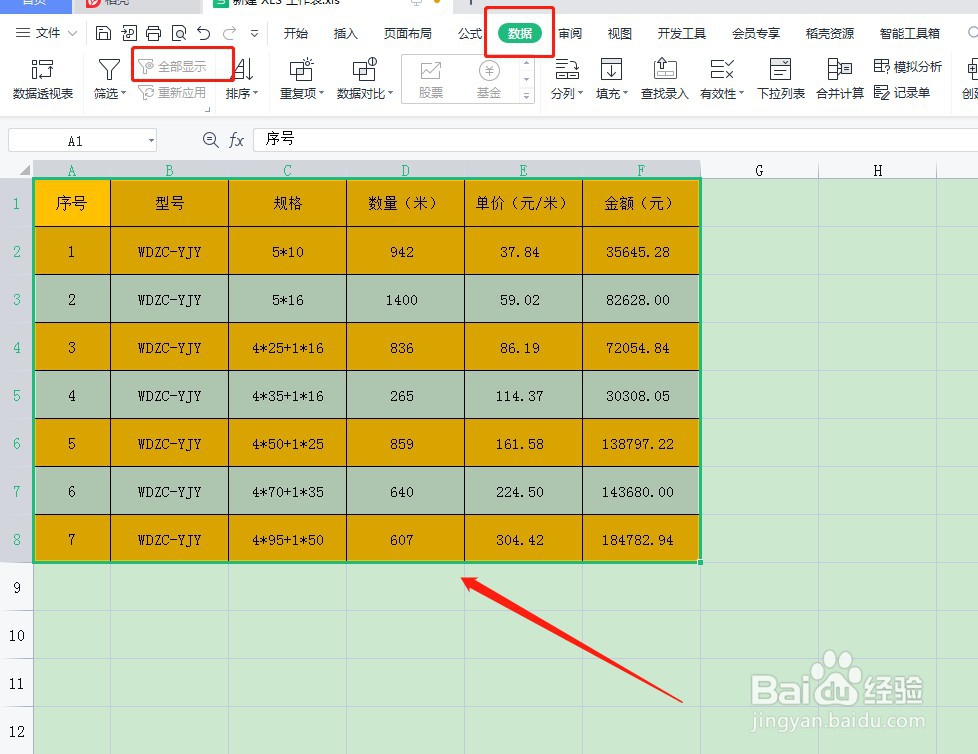Switch to the 智能工具箱 tab

click(x=909, y=34)
